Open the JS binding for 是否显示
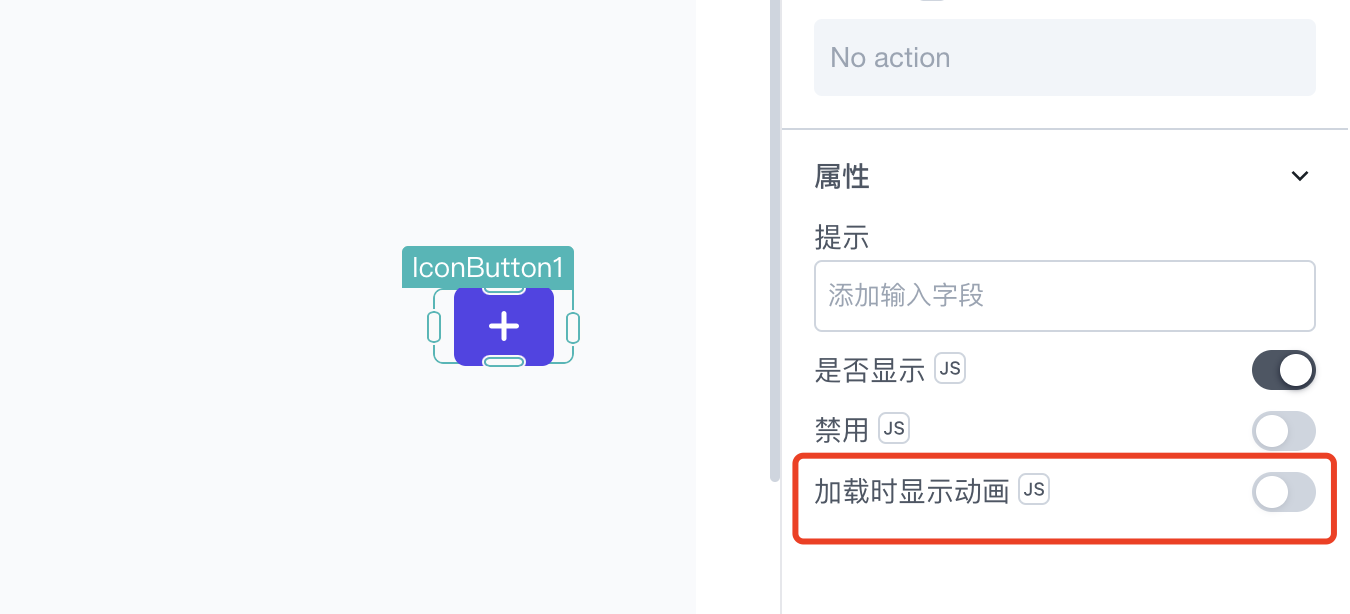 950,369
